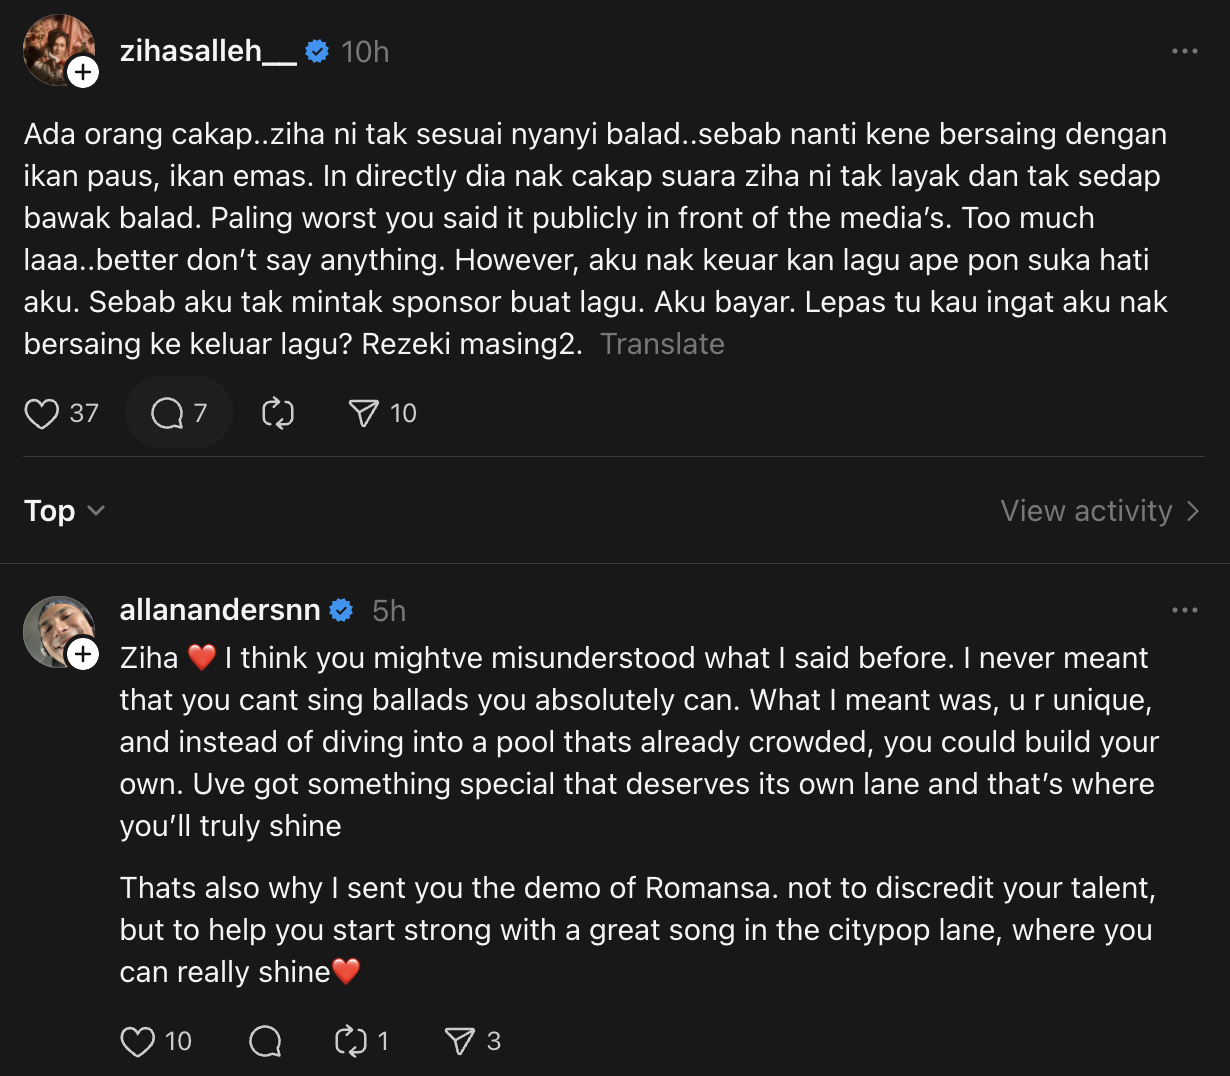Open comments on zihasalleh__'s post
Viewport: 1230px width, 1076px height.
(x=167, y=414)
